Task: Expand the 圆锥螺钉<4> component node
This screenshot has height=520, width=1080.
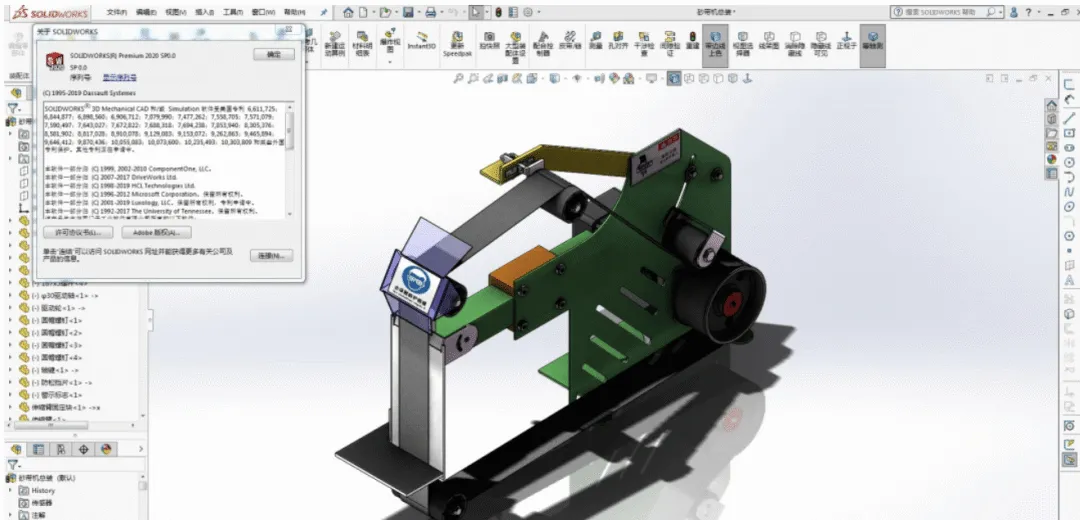Action: tap(10, 357)
